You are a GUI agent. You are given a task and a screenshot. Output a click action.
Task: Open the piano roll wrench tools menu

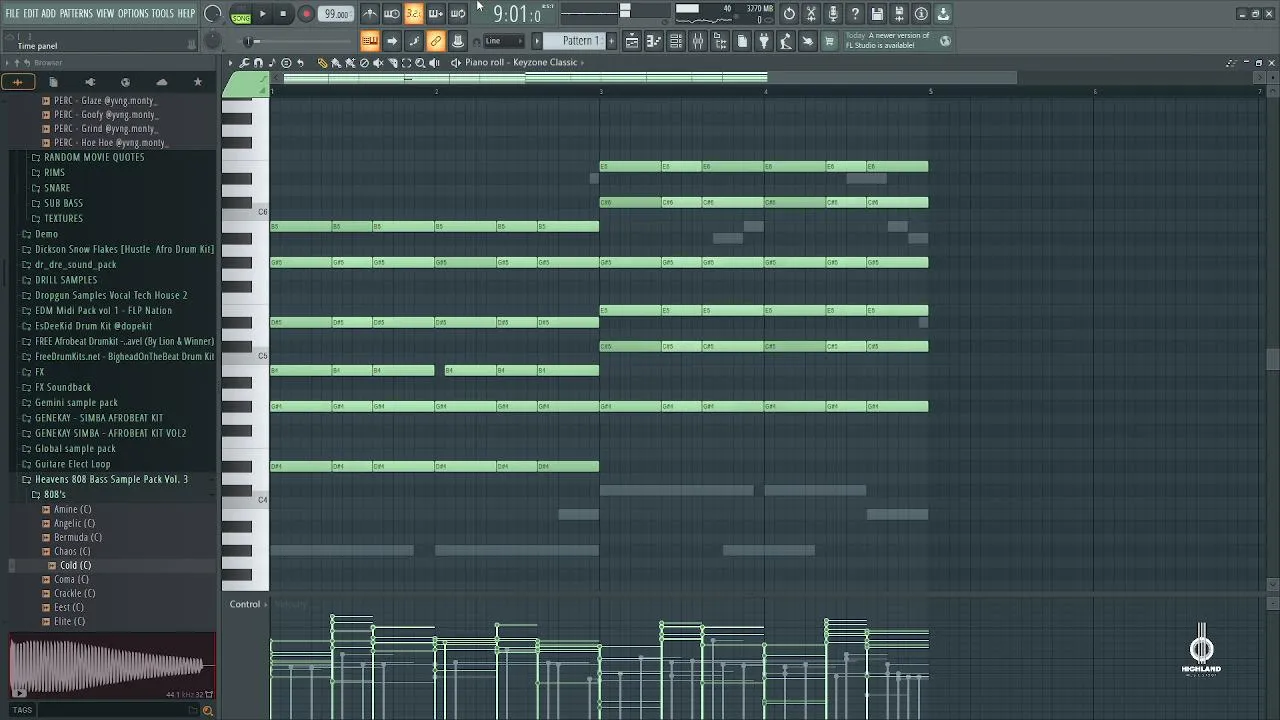245,63
